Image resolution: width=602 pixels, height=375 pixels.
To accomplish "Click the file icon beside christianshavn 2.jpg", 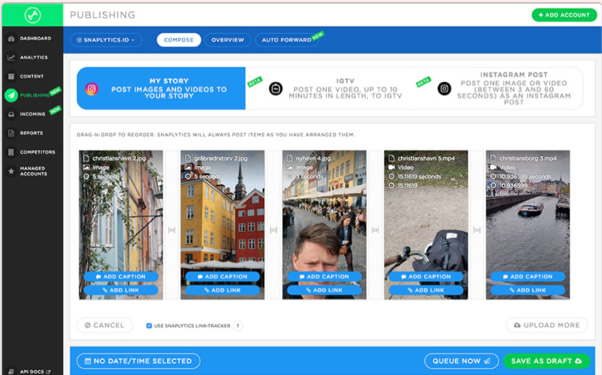I will [86, 158].
